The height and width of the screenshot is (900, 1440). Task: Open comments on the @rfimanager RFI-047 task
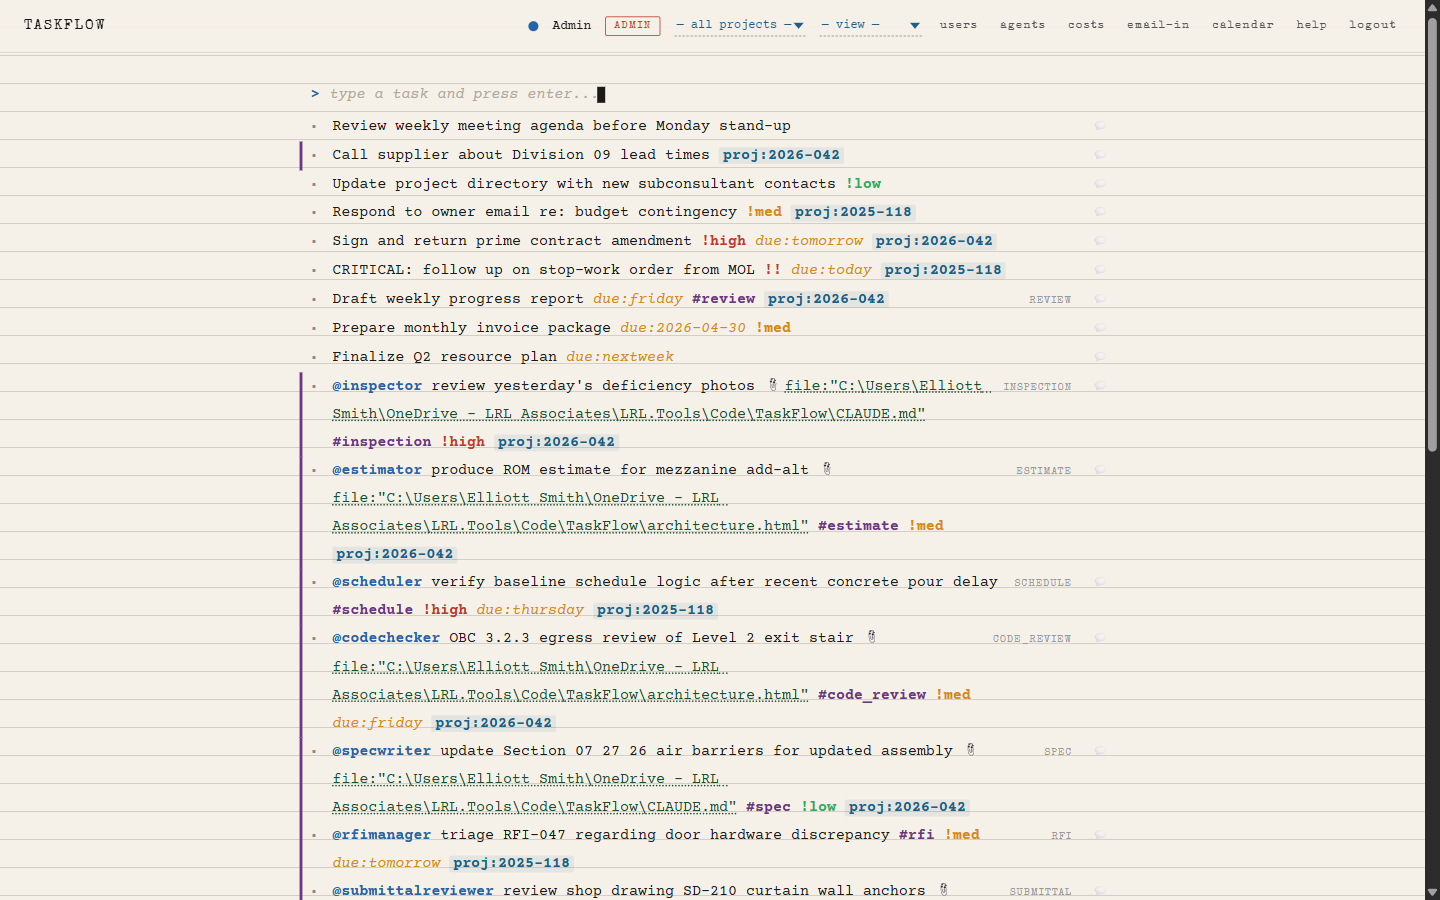pos(1100,835)
